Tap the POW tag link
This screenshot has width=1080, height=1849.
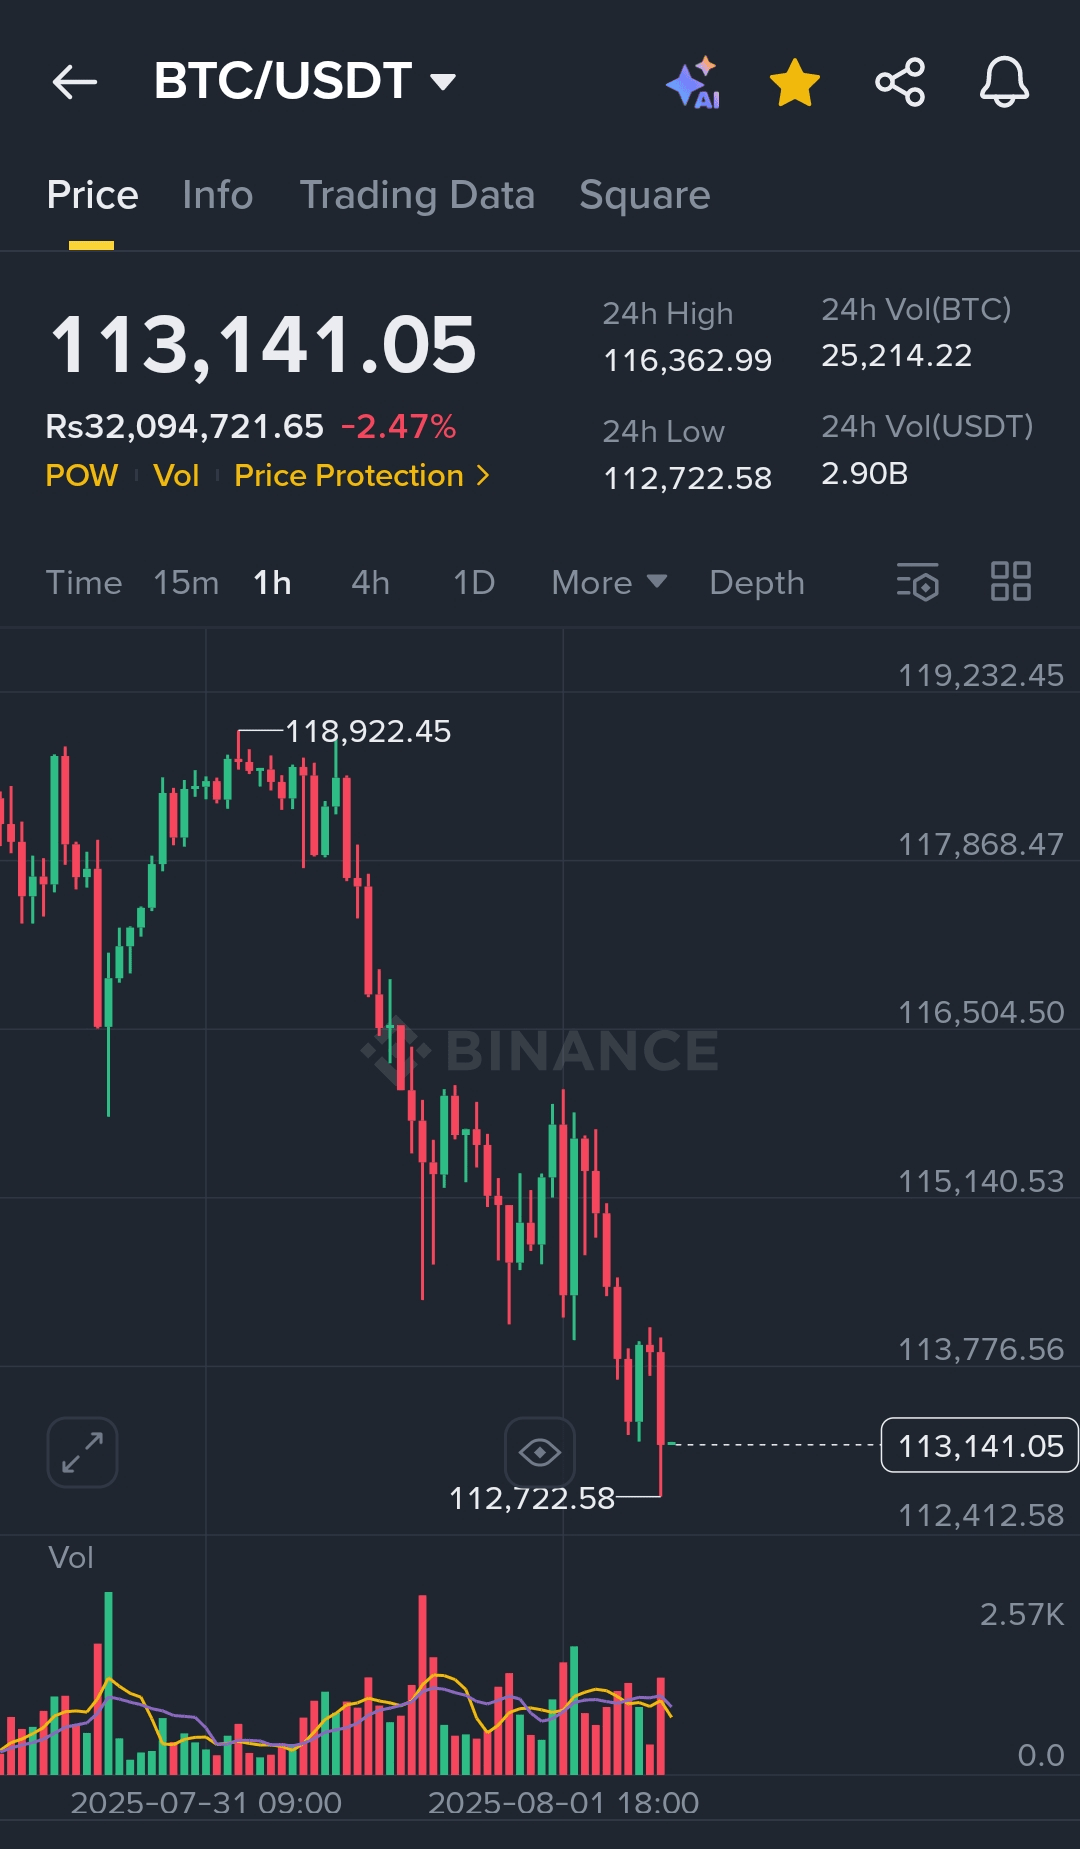pyautogui.click(x=82, y=476)
